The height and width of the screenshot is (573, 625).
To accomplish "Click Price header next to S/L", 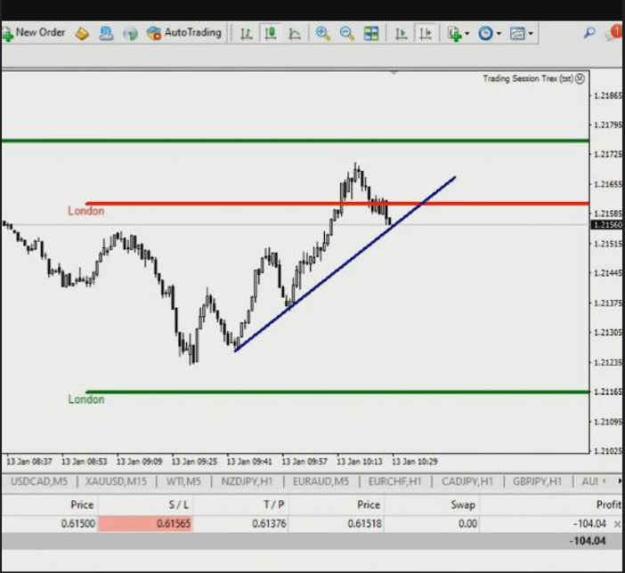I will click(x=82, y=505).
